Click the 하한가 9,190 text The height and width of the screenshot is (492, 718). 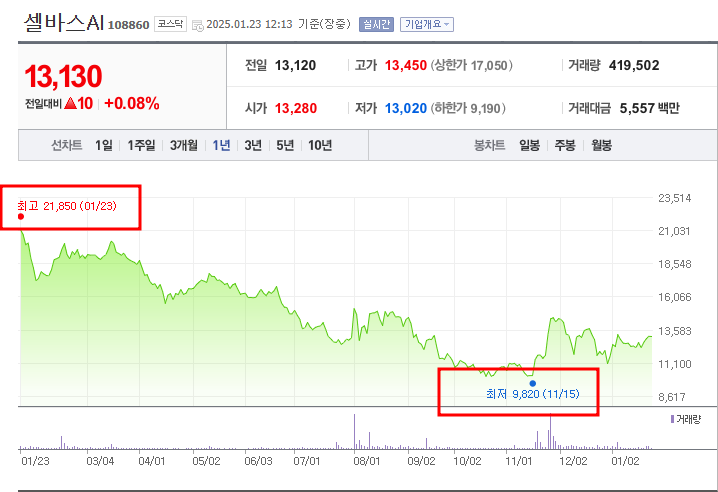point(468,109)
